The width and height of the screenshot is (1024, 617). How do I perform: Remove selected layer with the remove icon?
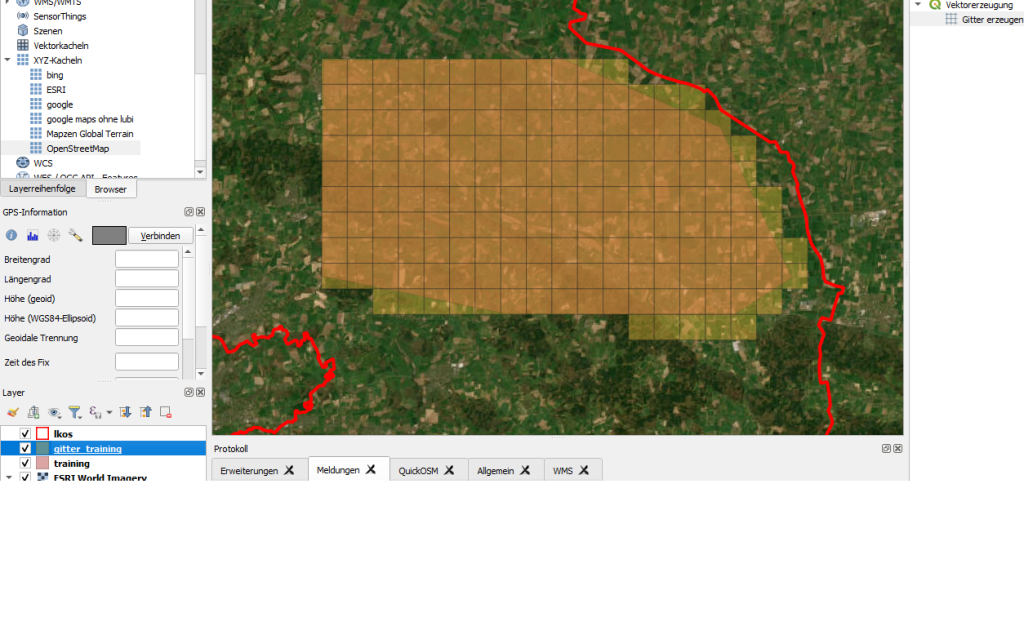[166, 411]
